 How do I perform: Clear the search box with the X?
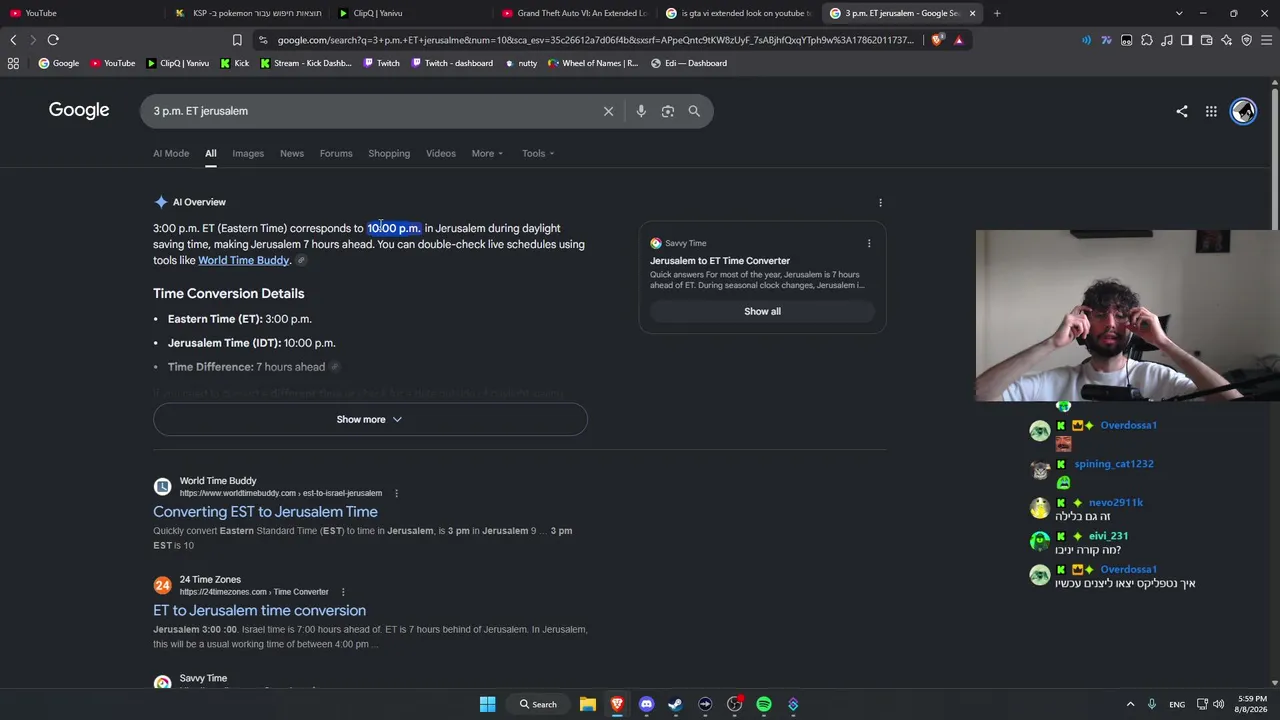(x=608, y=111)
